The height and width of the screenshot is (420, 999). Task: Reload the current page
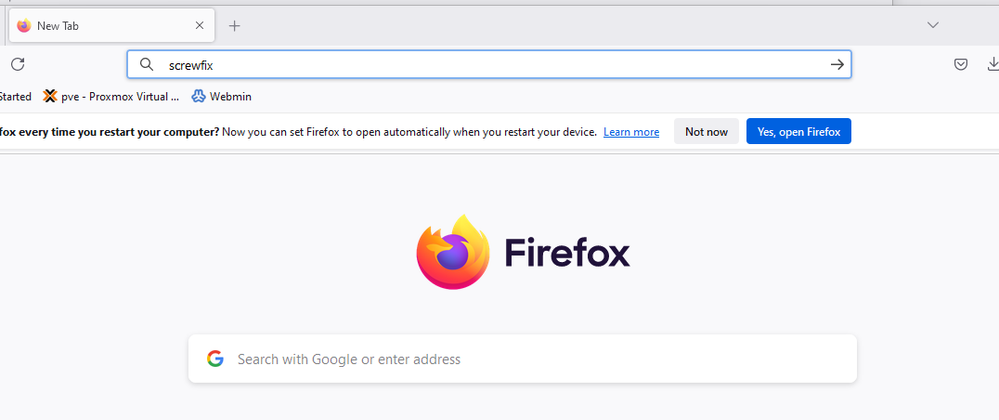pyautogui.click(x=17, y=65)
